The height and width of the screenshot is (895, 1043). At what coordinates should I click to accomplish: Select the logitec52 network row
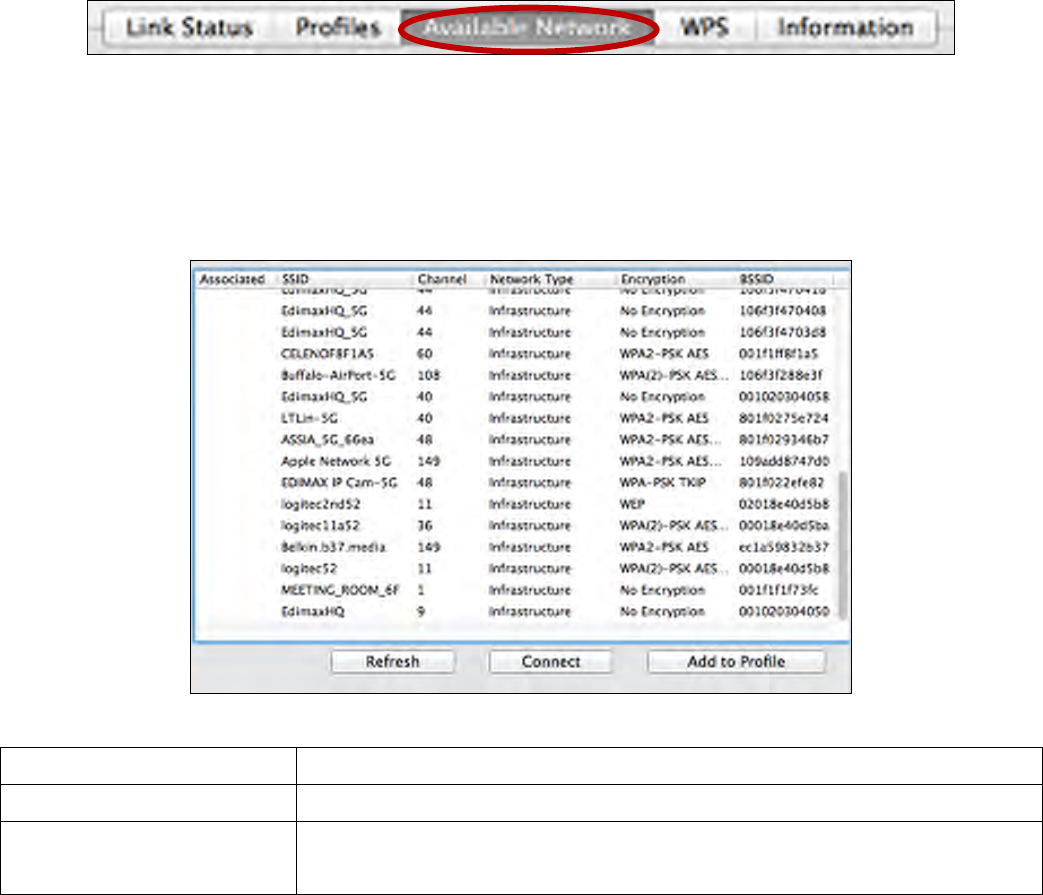tap(516, 569)
